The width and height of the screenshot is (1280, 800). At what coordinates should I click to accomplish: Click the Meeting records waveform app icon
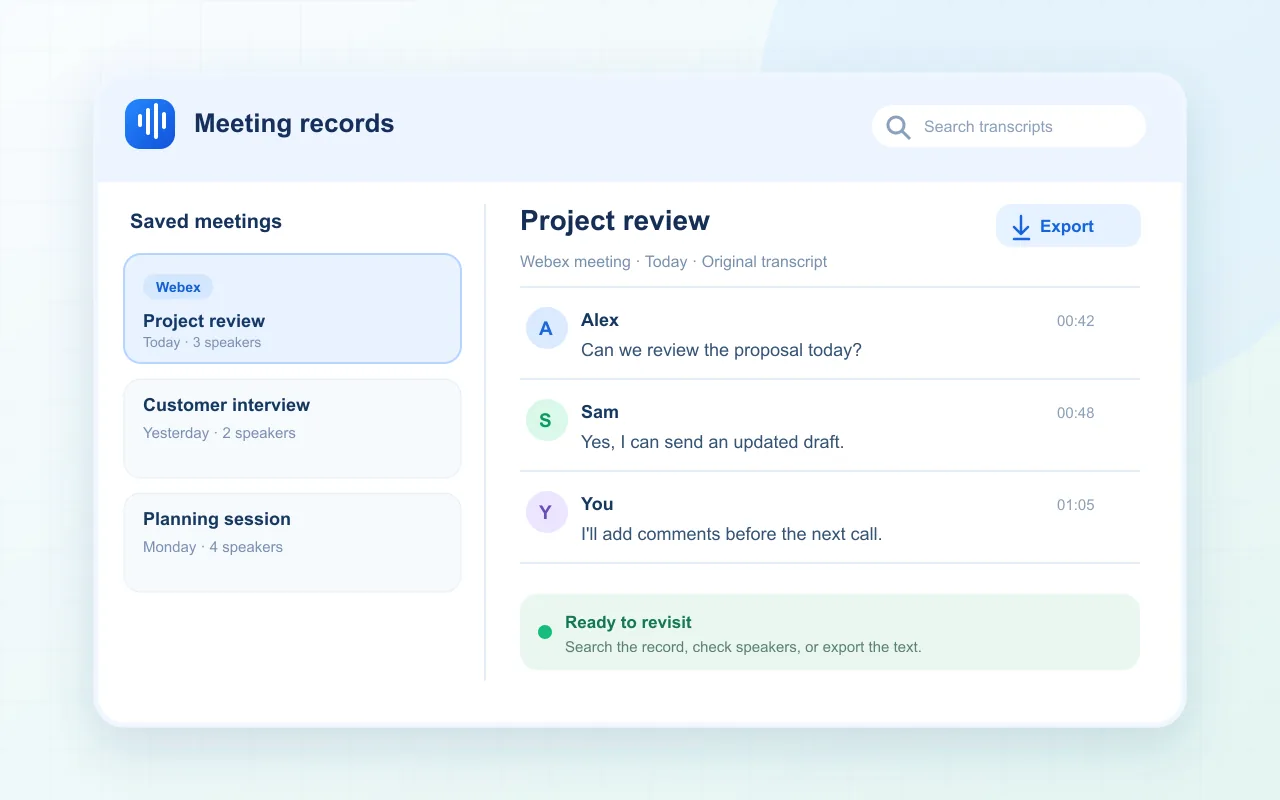[x=150, y=124]
